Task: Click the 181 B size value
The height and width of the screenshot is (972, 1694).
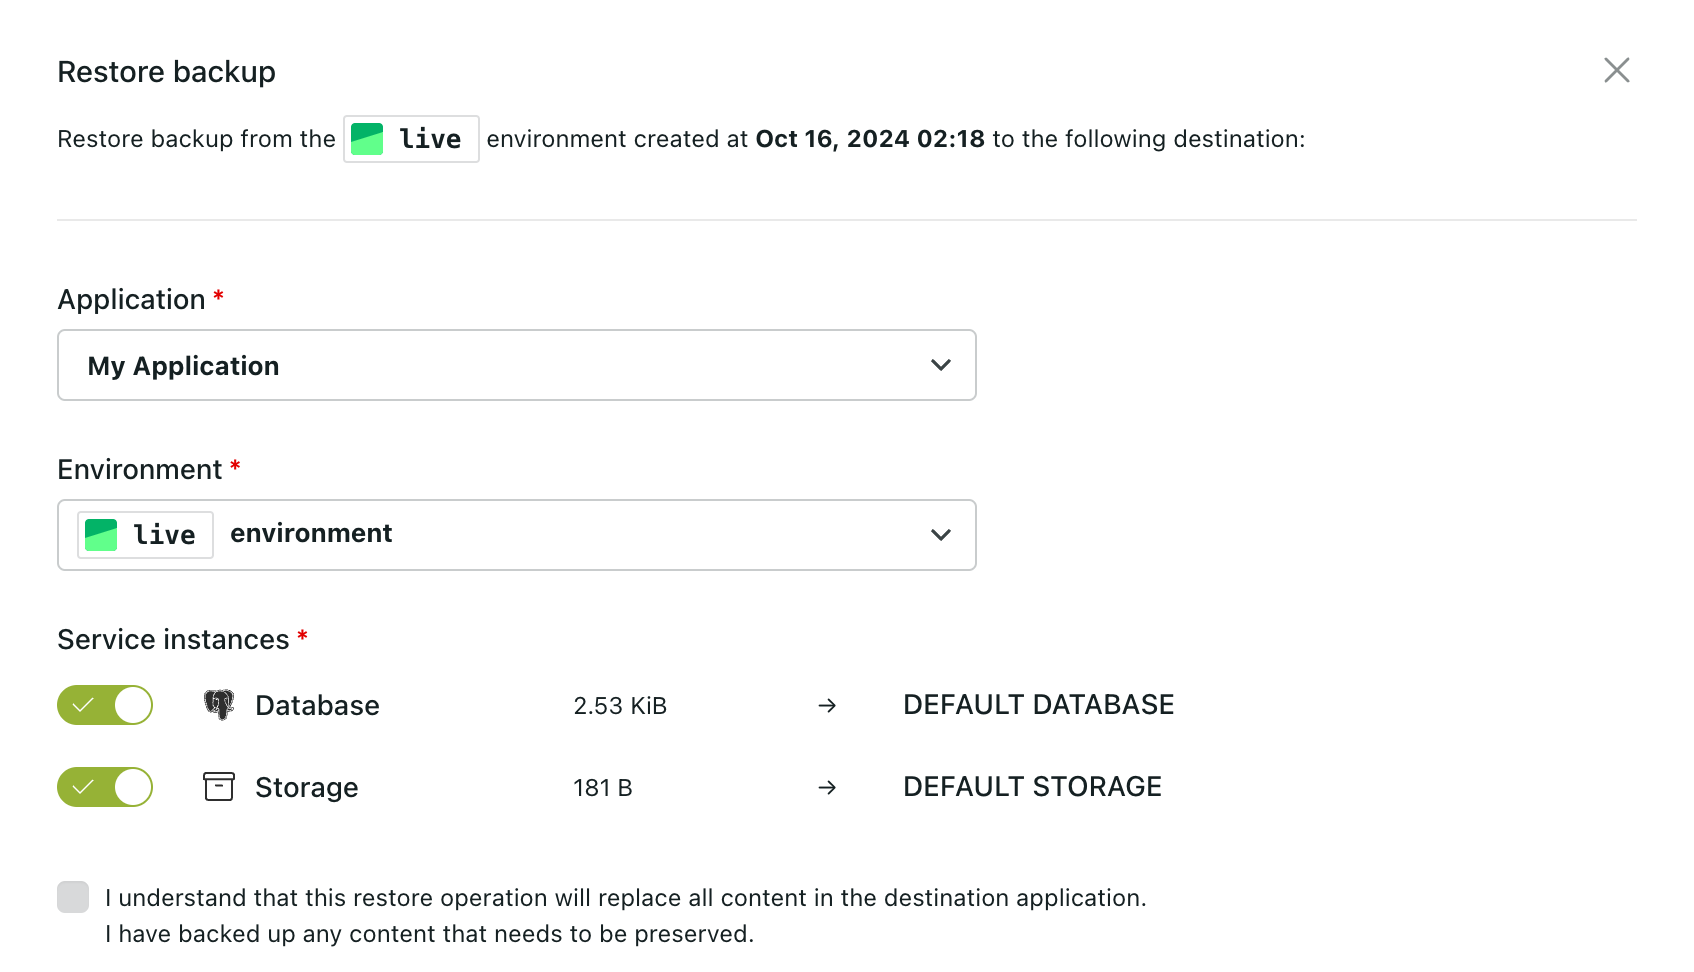Action: click(603, 788)
